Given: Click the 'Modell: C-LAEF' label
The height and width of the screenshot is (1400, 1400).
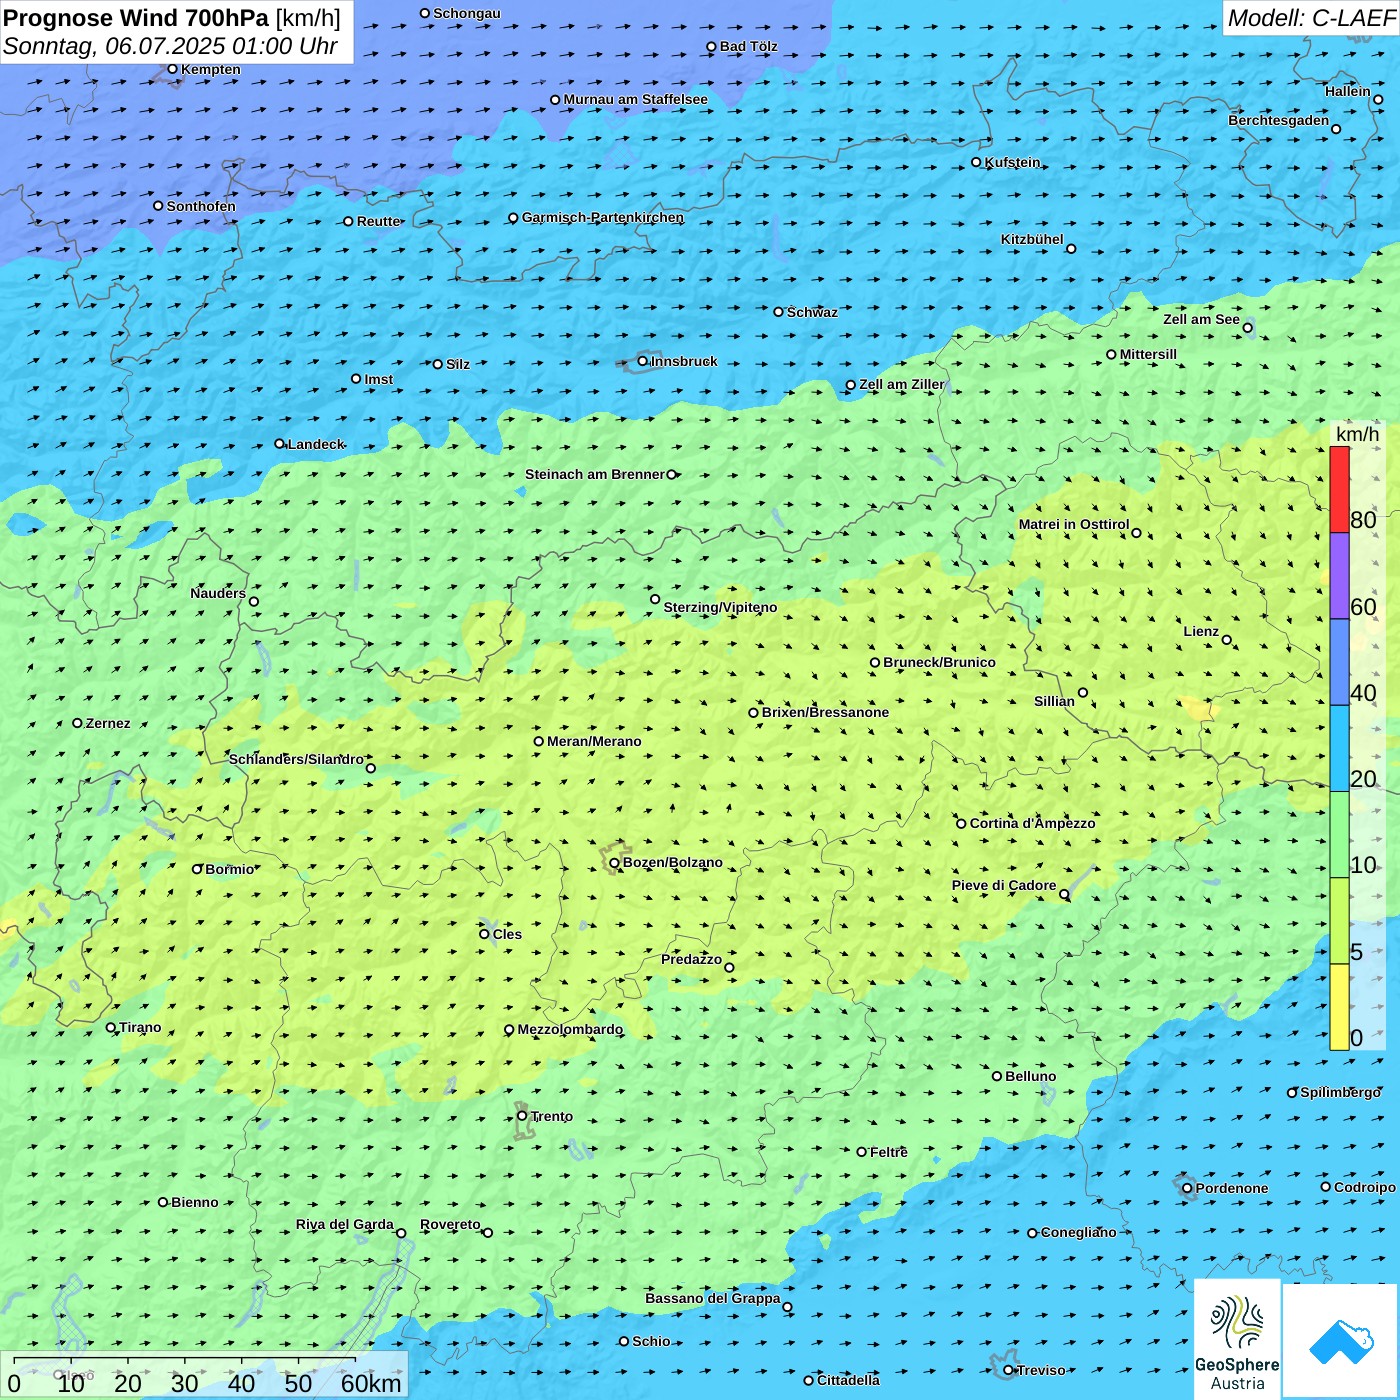Looking at the screenshot, I should click(x=1310, y=18).
